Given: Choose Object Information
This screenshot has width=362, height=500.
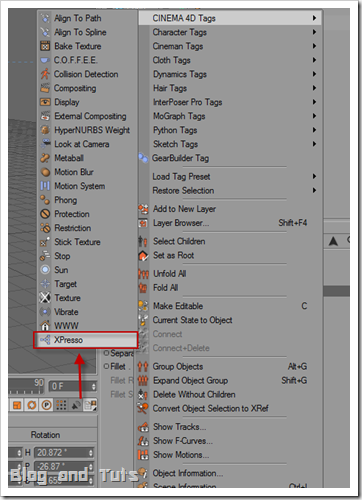Looking at the screenshot, I should pos(230,473).
